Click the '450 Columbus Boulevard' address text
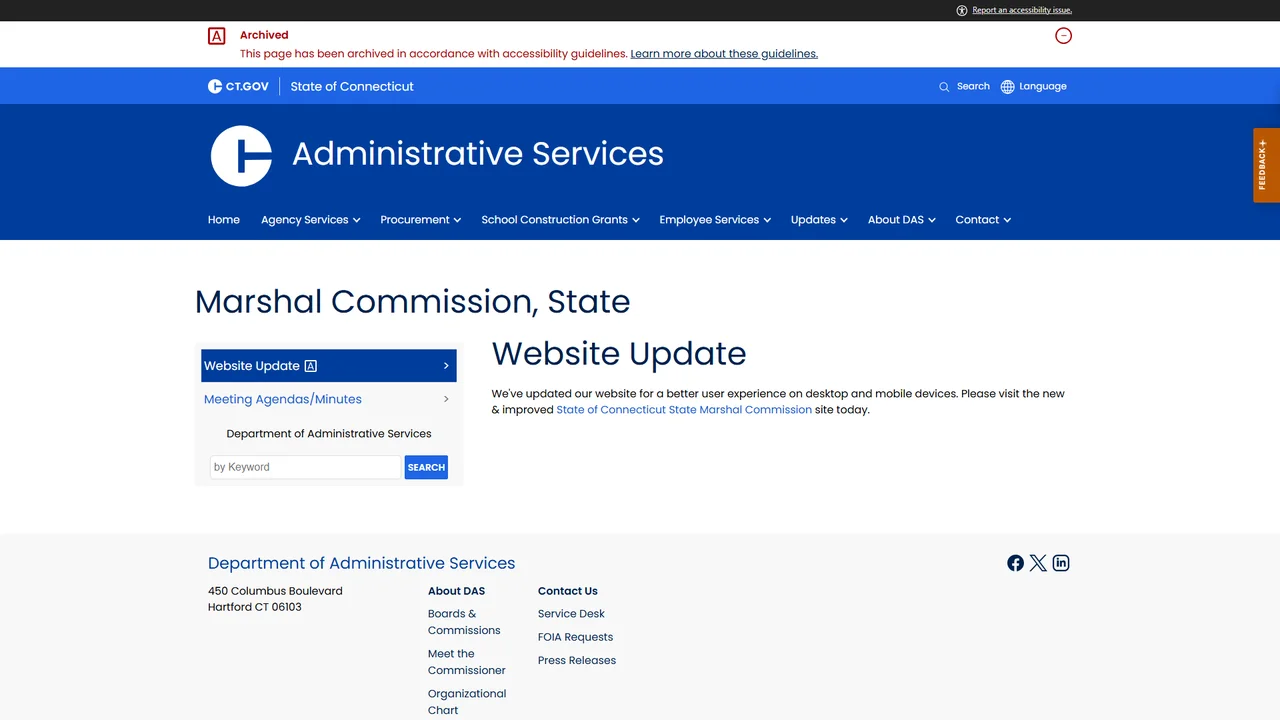This screenshot has height=720, width=1280. point(275,591)
